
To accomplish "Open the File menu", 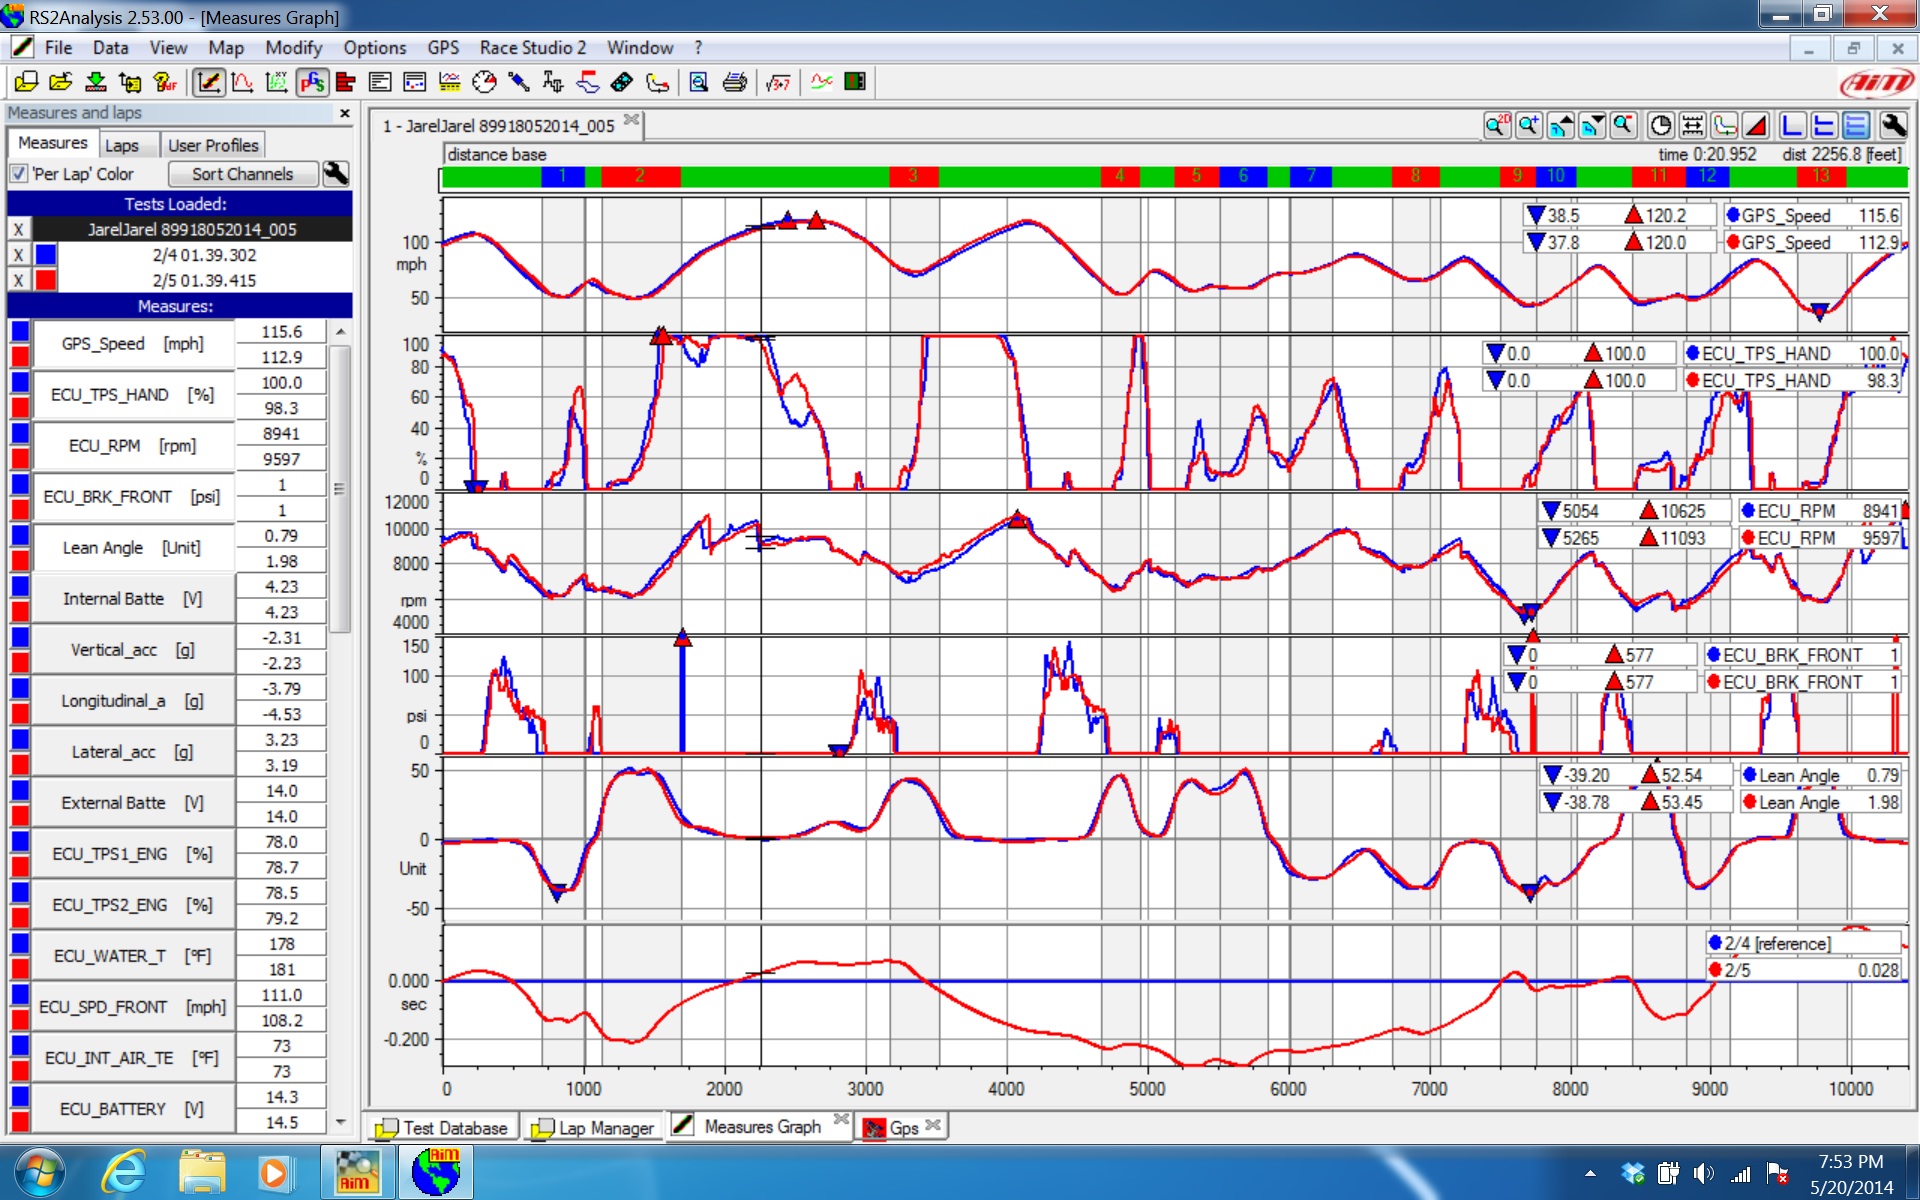I will pos(58,48).
